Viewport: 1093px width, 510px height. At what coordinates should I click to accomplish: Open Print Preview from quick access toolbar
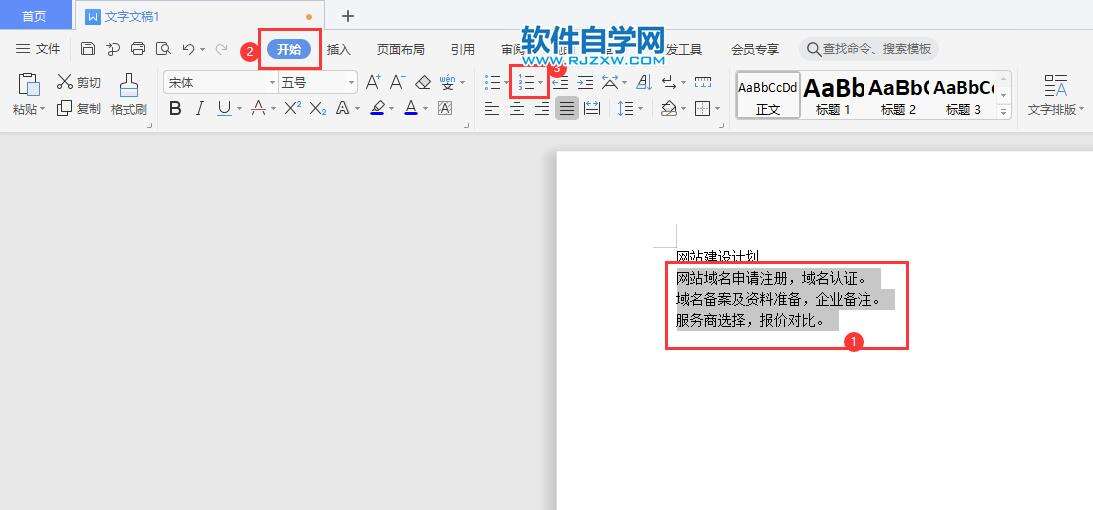click(163, 49)
